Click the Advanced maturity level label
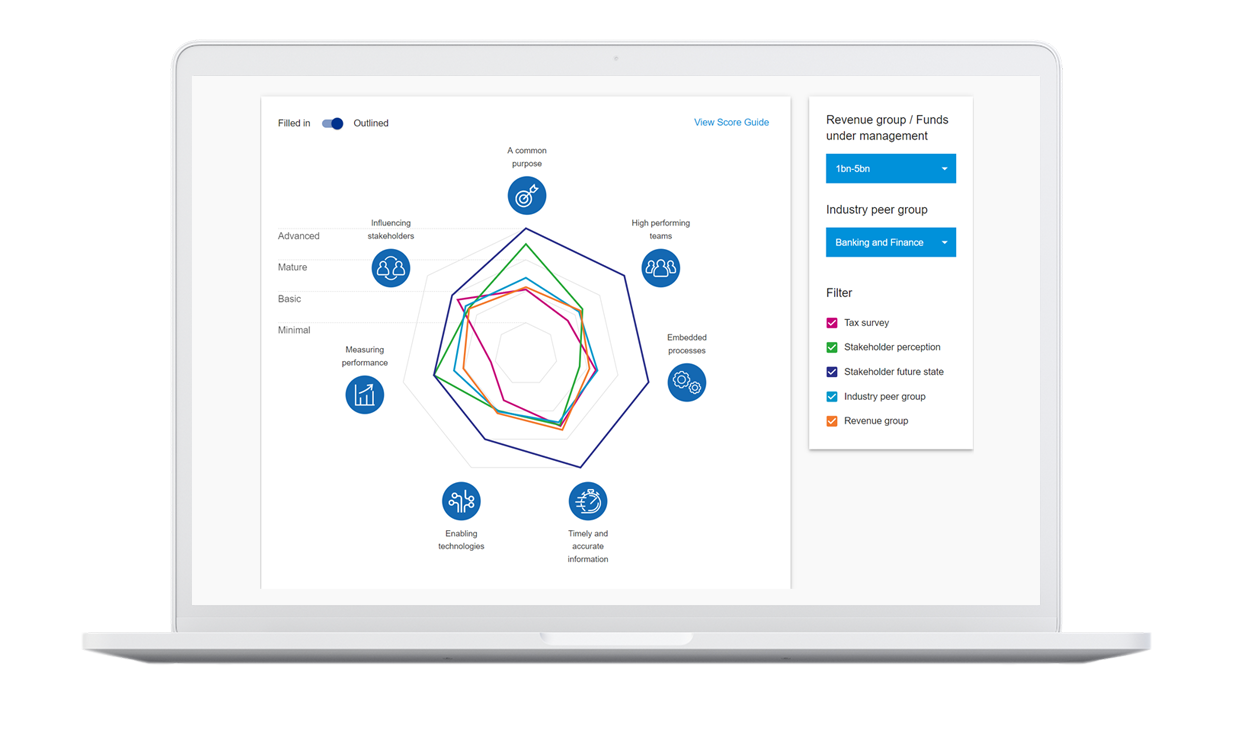 [299, 236]
